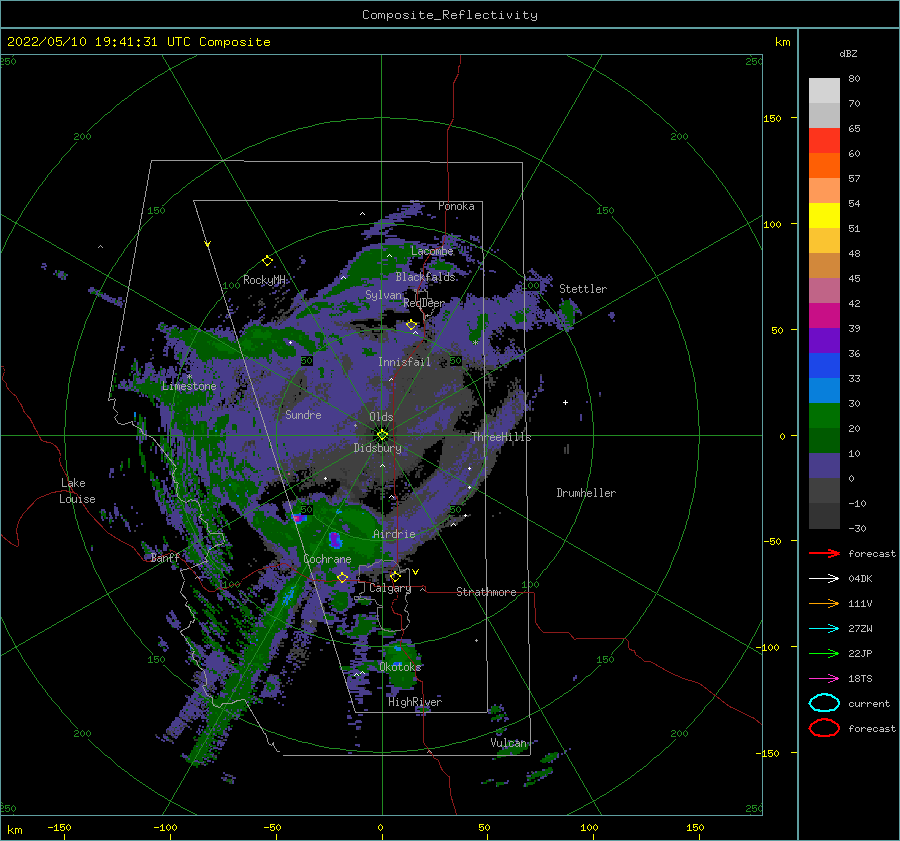Click the Sundre city label
This screenshot has height=841, width=900.
click(303, 415)
